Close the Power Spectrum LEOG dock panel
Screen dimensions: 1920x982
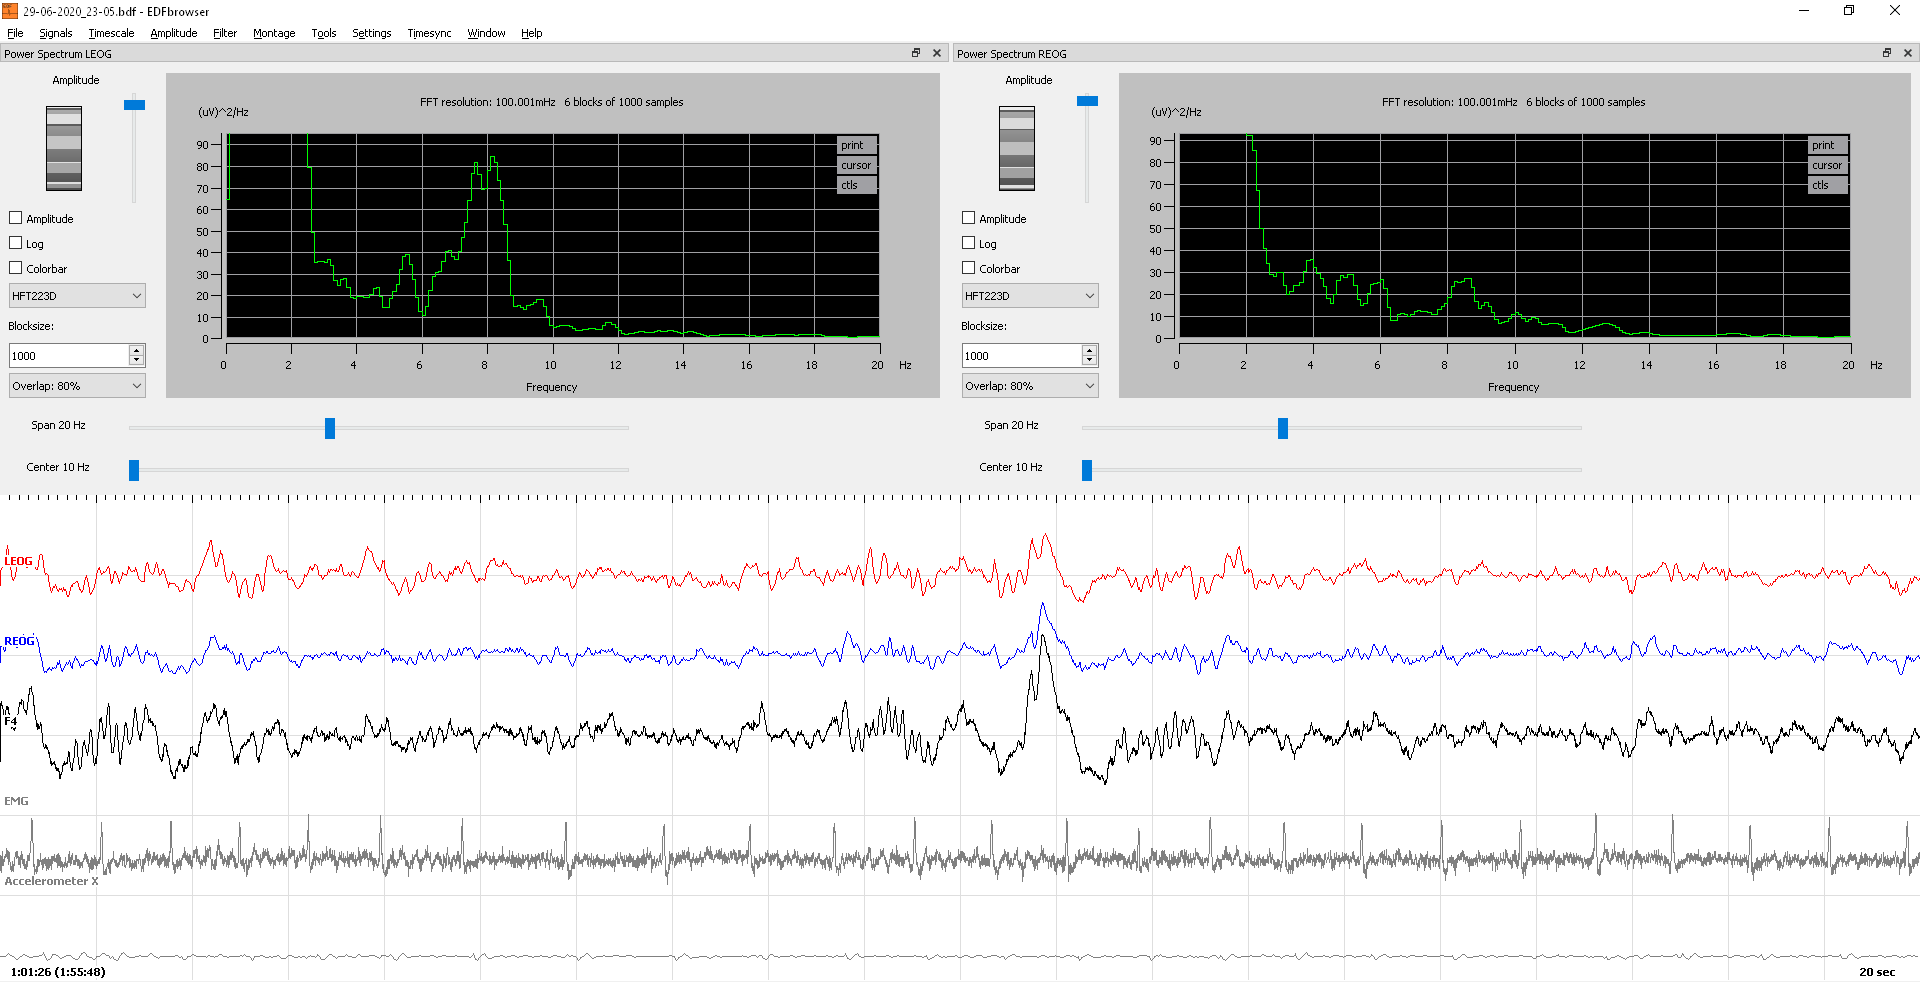937,53
